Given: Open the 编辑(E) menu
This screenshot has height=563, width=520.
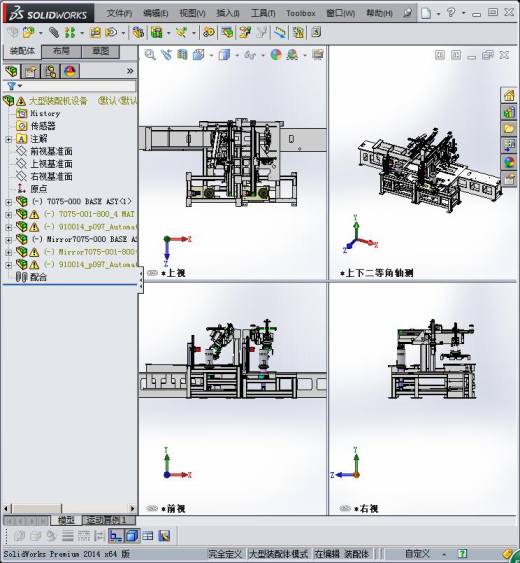Looking at the screenshot, I should (155, 13).
